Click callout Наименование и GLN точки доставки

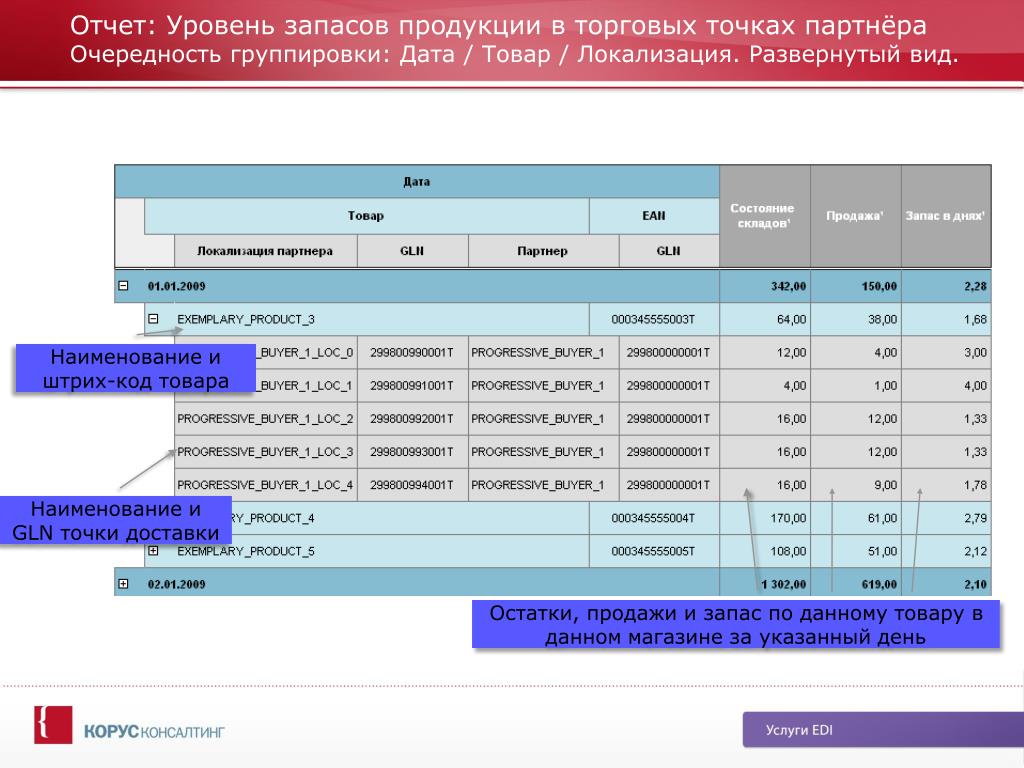(x=116, y=520)
